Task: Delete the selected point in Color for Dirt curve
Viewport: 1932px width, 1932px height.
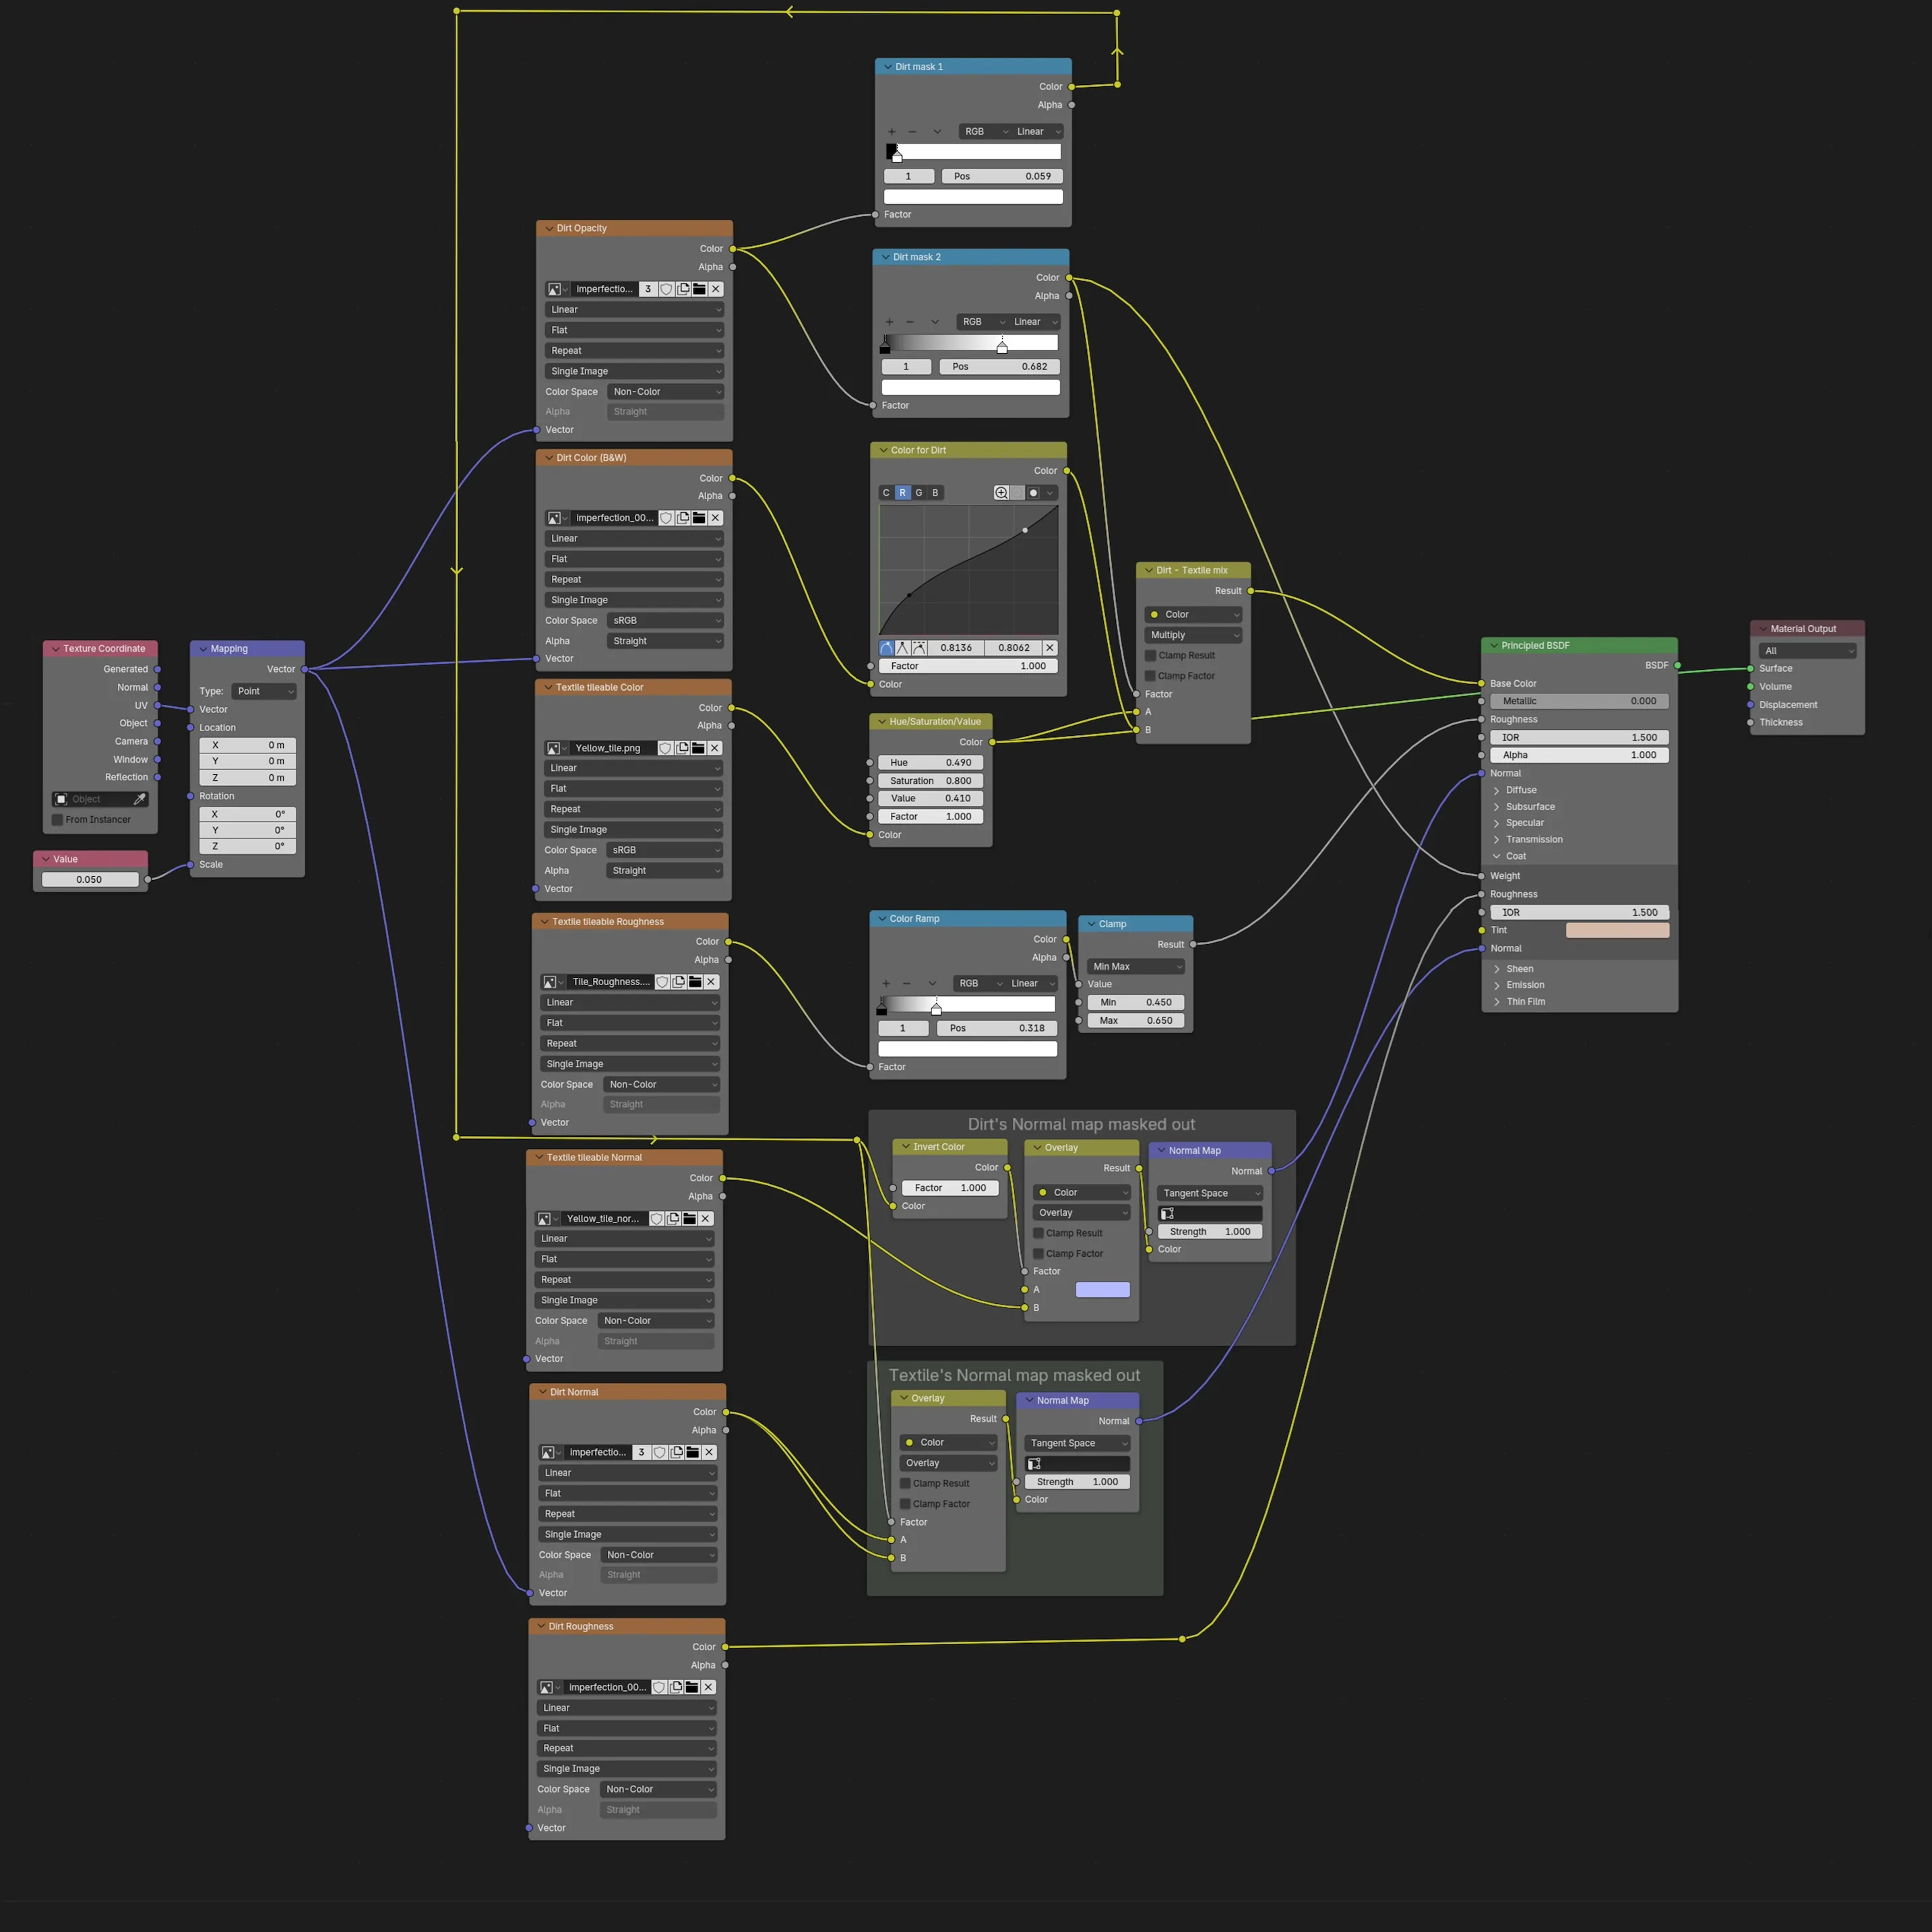Action: tap(1050, 648)
